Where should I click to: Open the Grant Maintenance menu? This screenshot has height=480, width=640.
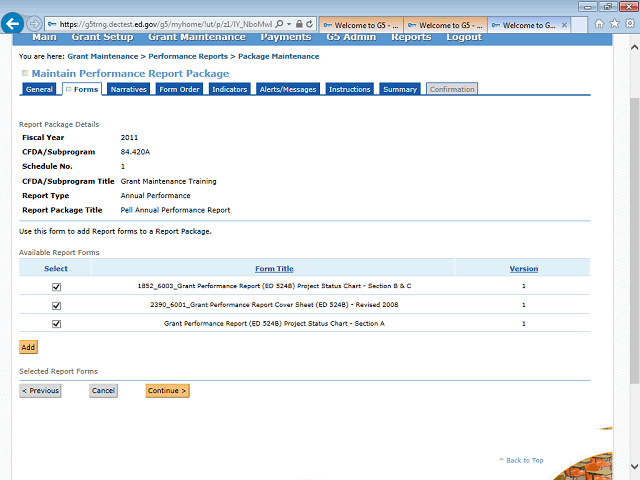(x=197, y=37)
